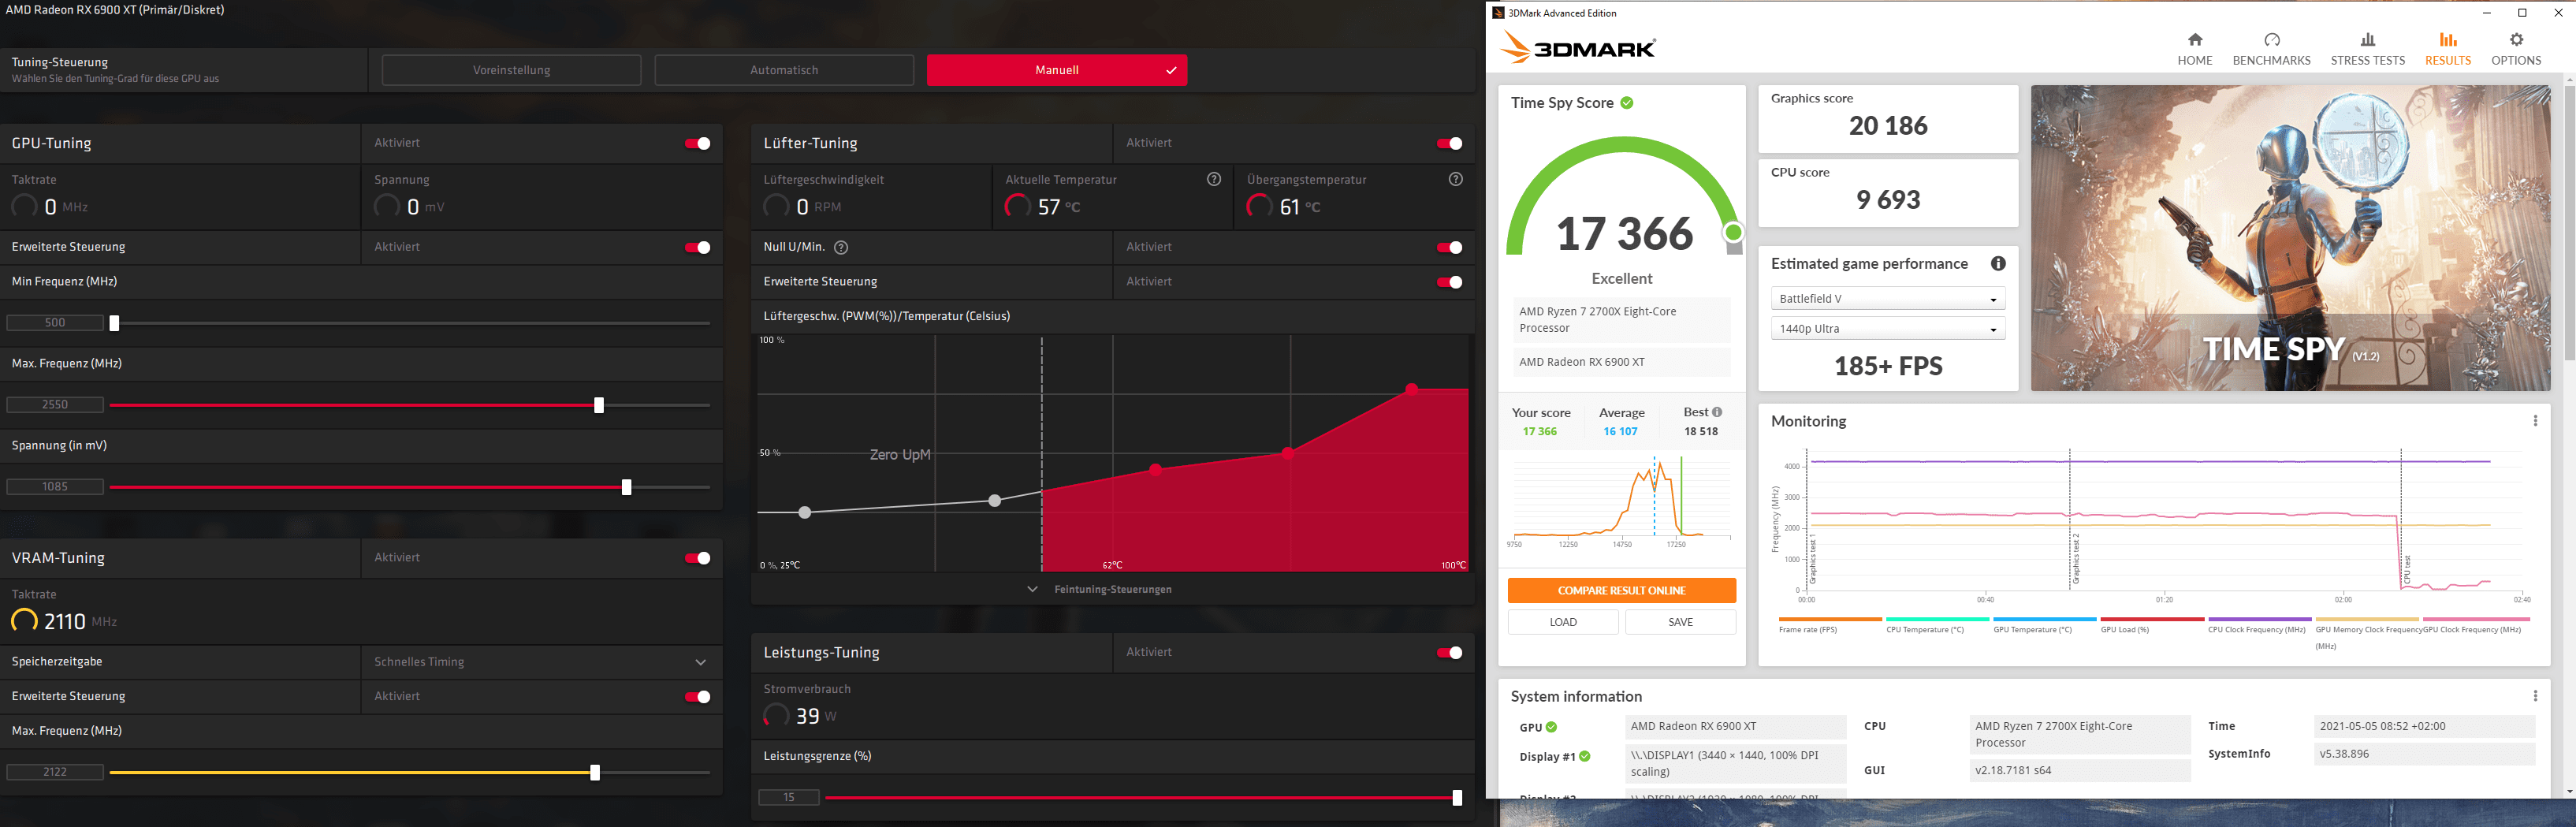Open Results icon in 3DMark
The width and height of the screenshot is (2576, 827).
pyautogui.click(x=2447, y=40)
